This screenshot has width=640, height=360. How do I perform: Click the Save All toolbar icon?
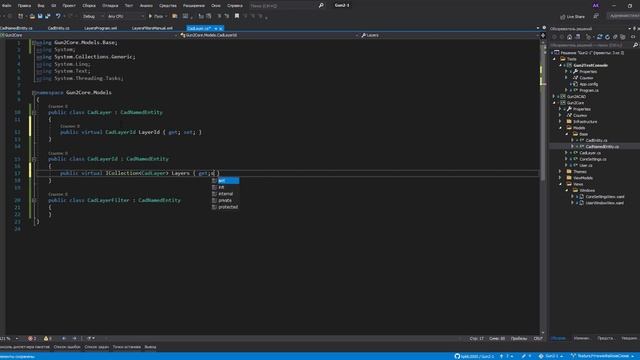point(47,16)
